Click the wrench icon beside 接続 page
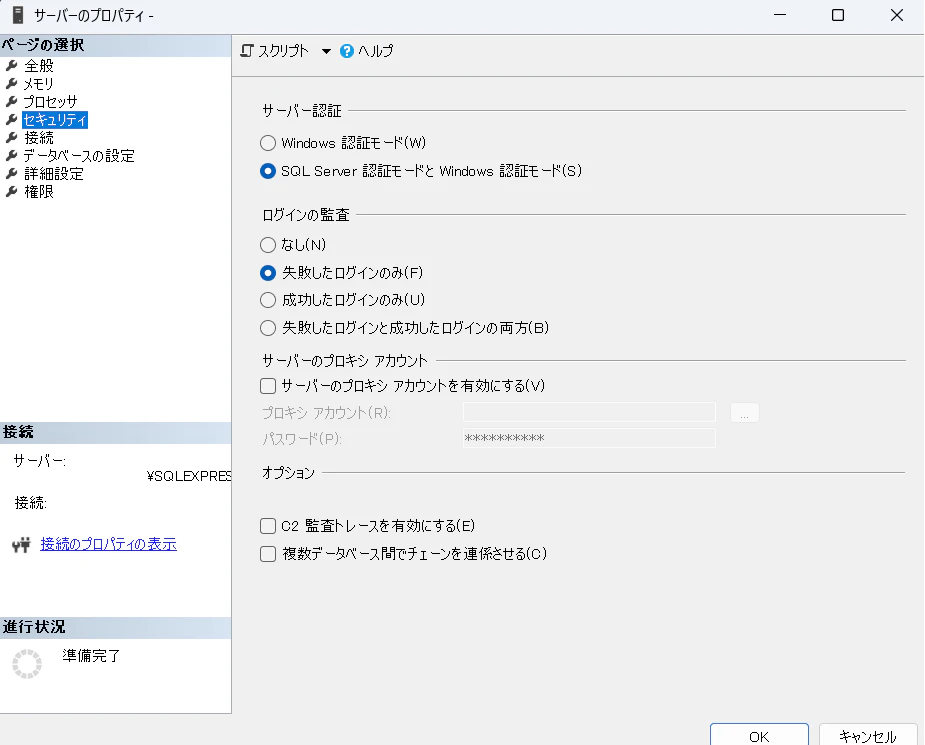This screenshot has width=925, height=745. pyautogui.click(x=11, y=137)
